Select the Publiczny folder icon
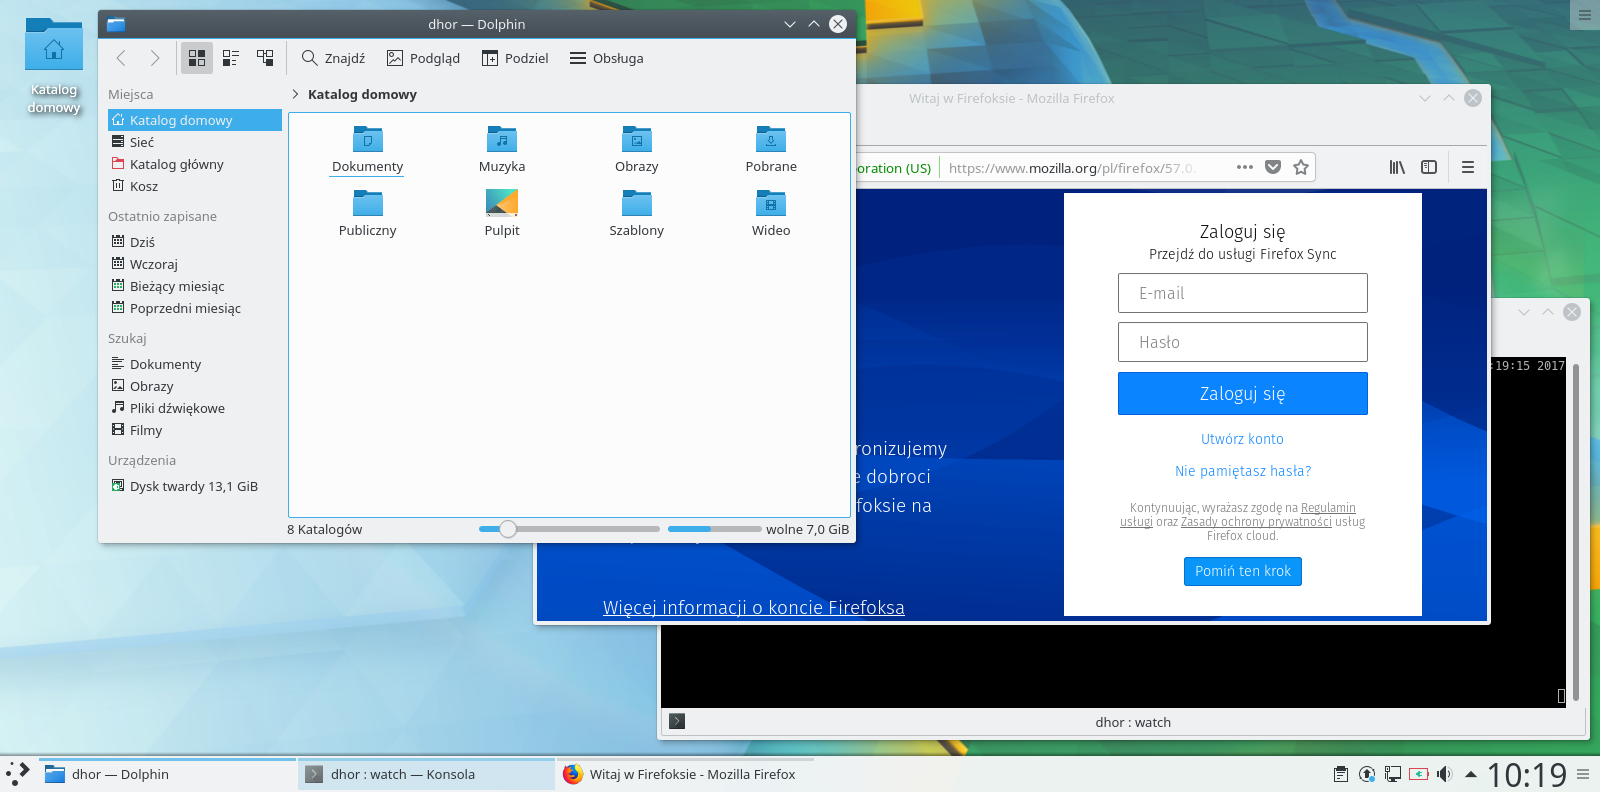This screenshot has width=1600, height=792. tap(368, 203)
